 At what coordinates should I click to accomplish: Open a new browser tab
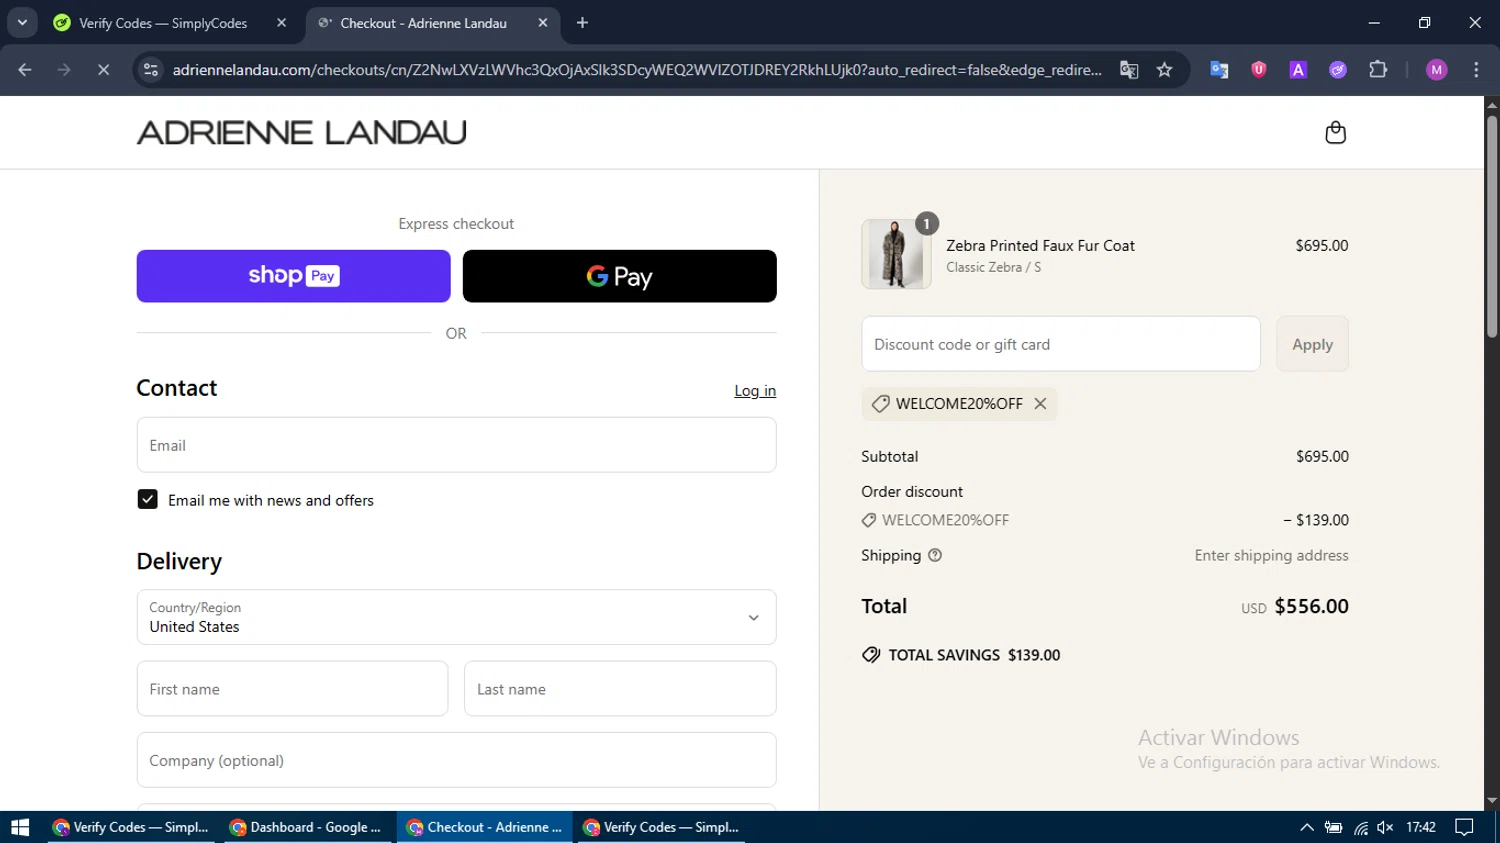coord(582,23)
